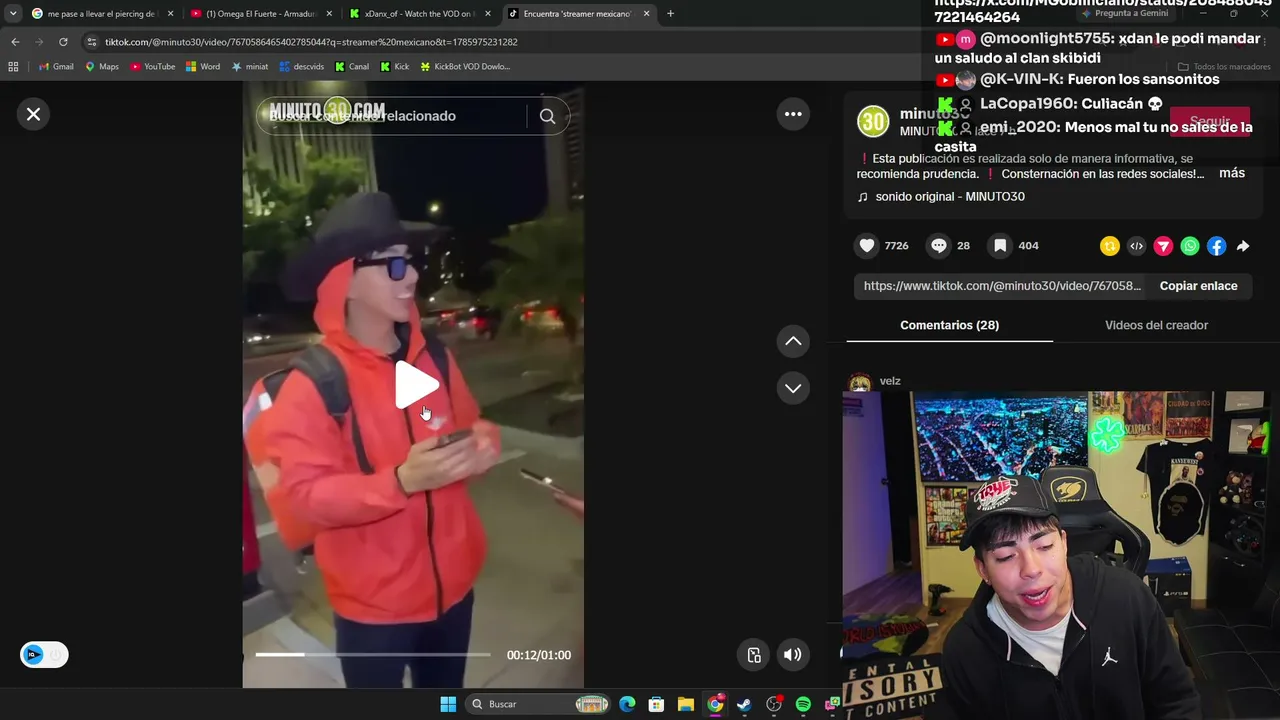Open the KickBot VOD Downloader bookmark
Viewport: 1280px width, 720px height.
point(465,67)
